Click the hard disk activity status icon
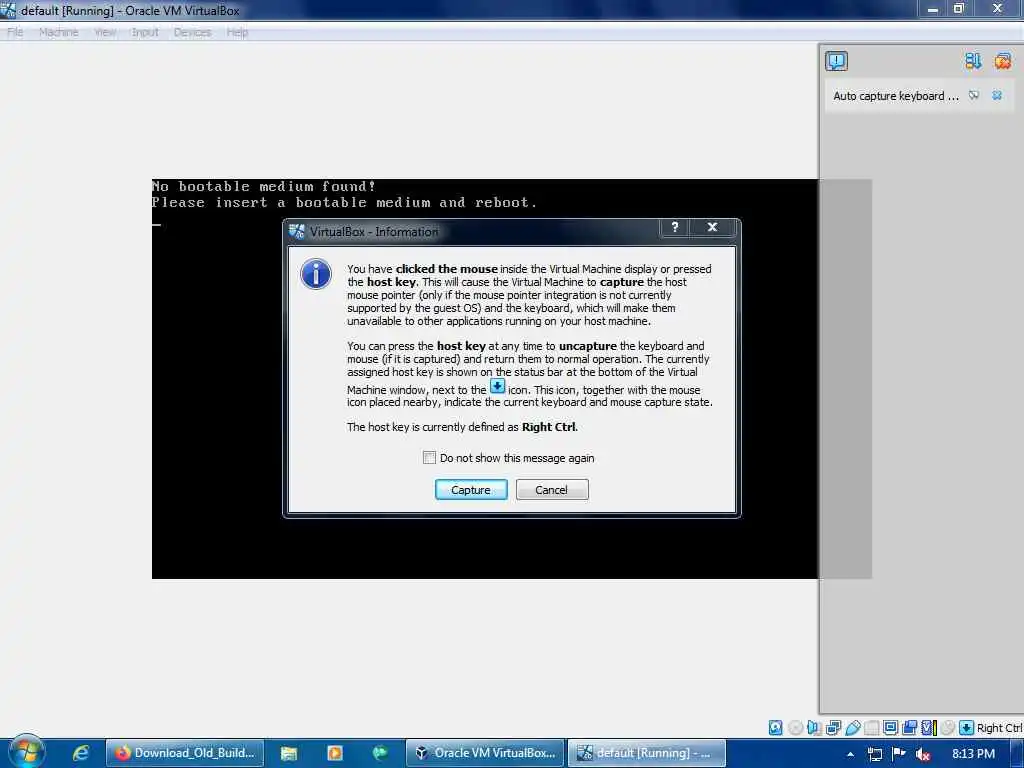The width and height of the screenshot is (1024, 768). point(775,728)
